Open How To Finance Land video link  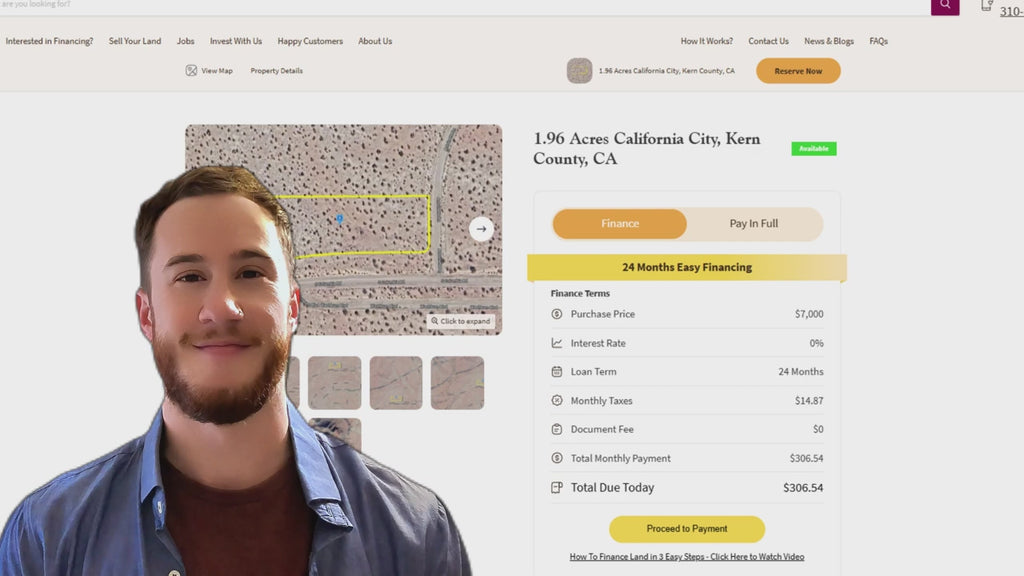pyautogui.click(x=686, y=557)
